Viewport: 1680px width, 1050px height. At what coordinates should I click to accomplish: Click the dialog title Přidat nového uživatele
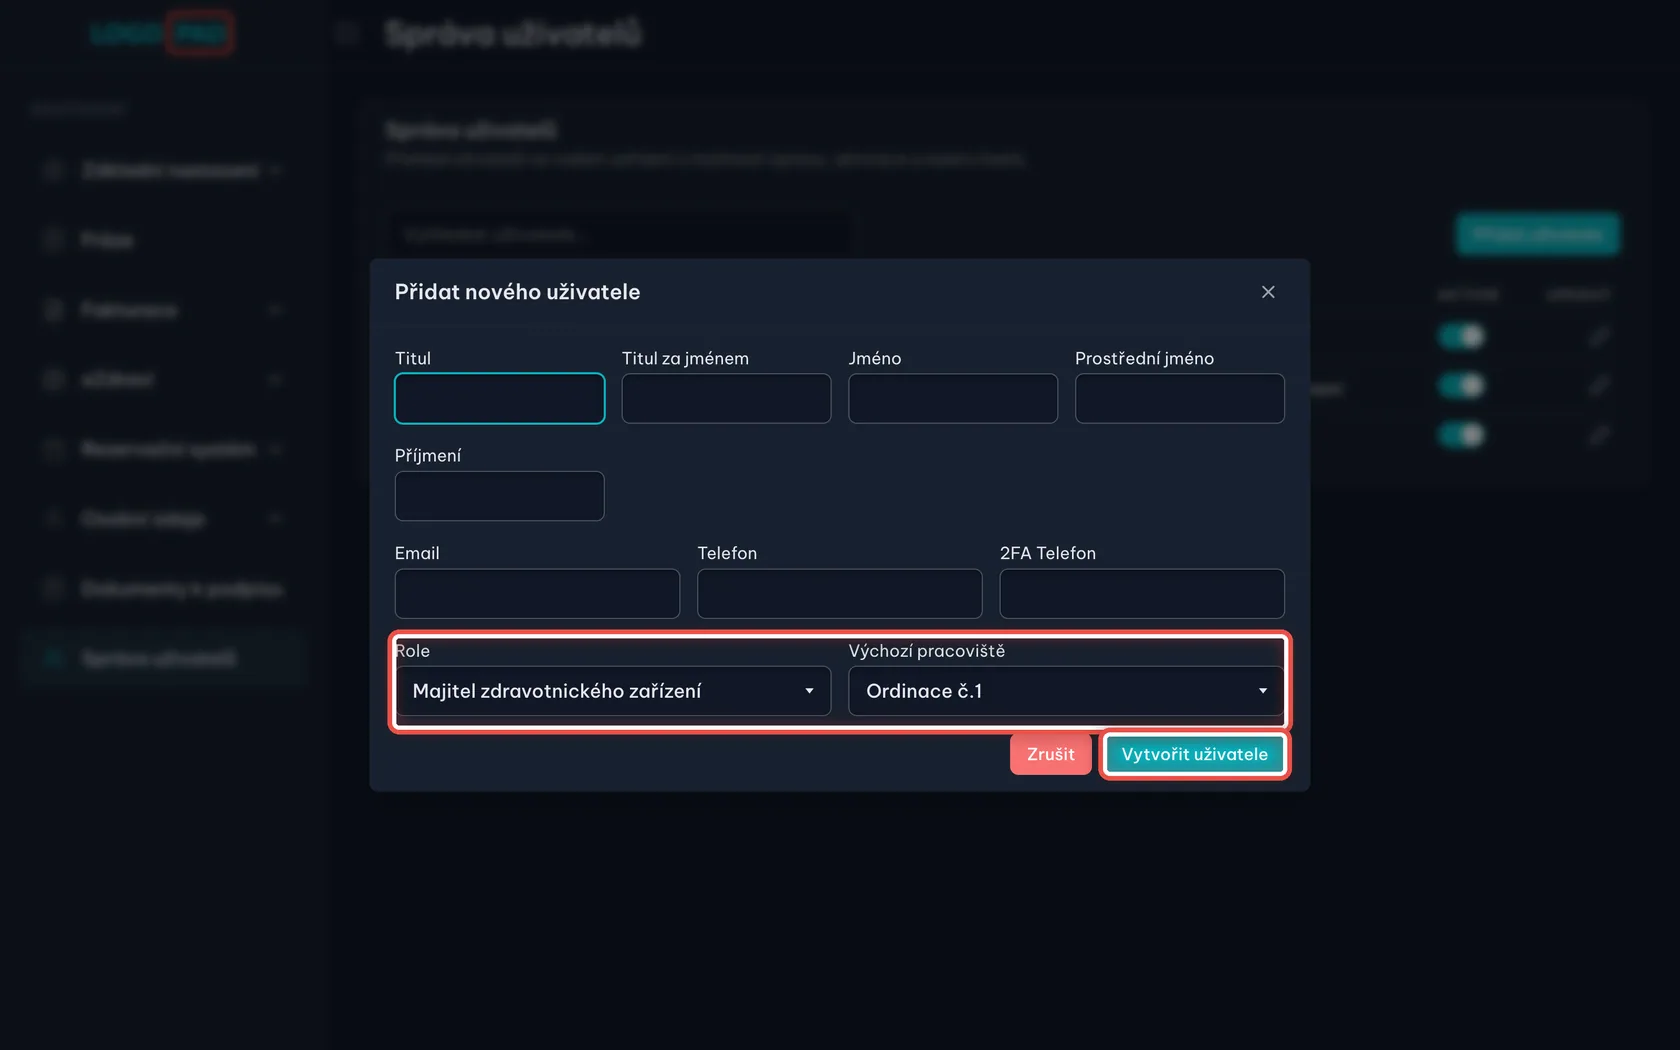pyautogui.click(x=517, y=292)
